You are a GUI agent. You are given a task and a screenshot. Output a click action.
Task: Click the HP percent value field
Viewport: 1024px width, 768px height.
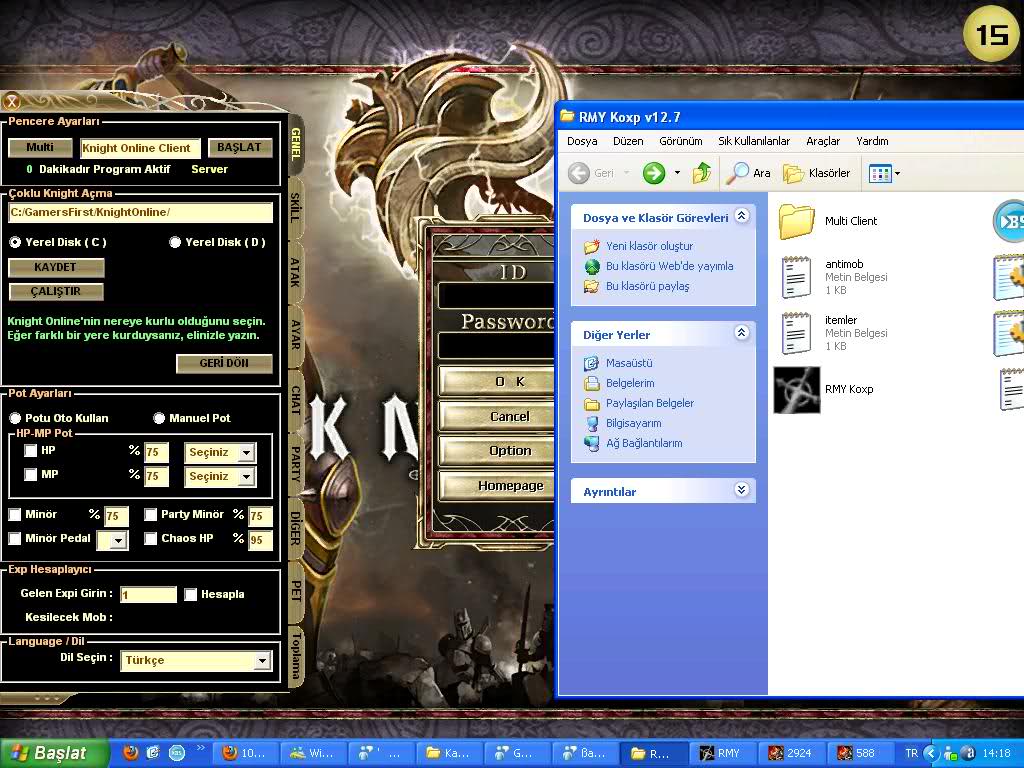coord(157,453)
